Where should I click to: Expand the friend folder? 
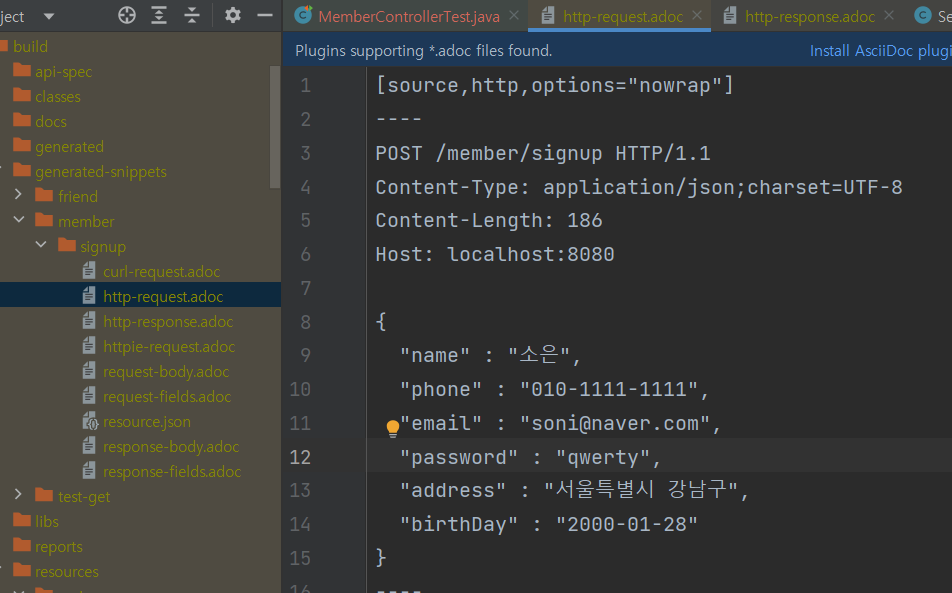pyautogui.click(x=18, y=195)
